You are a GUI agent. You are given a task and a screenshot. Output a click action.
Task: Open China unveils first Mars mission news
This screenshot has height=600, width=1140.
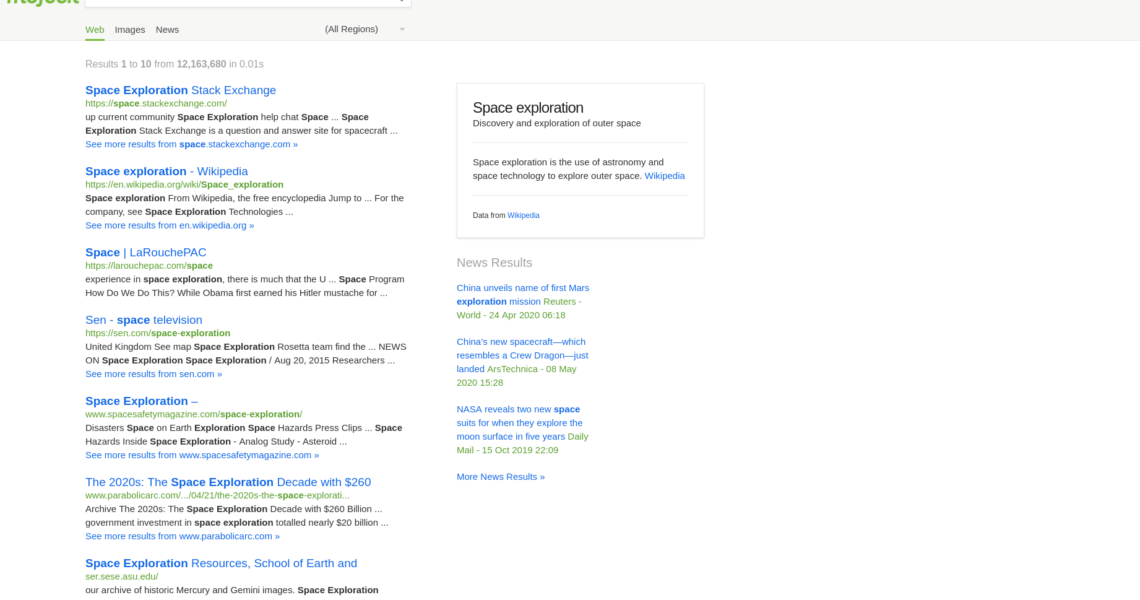click(523, 288)
